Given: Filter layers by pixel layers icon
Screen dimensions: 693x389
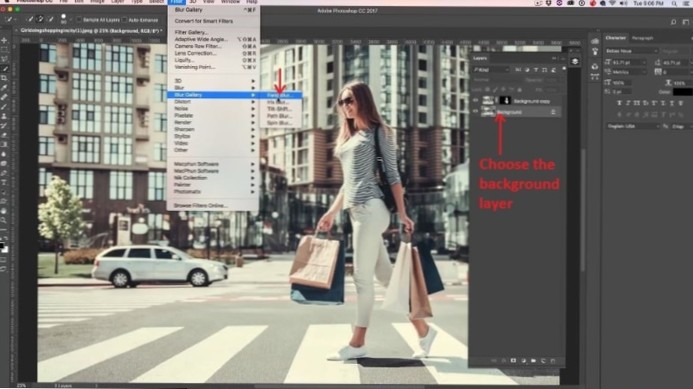Looking at the screenshot, I should [x=518, y=70].
